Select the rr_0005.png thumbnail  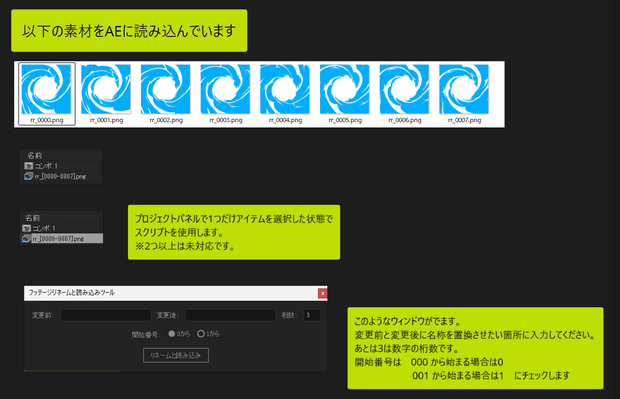(345, 89)
